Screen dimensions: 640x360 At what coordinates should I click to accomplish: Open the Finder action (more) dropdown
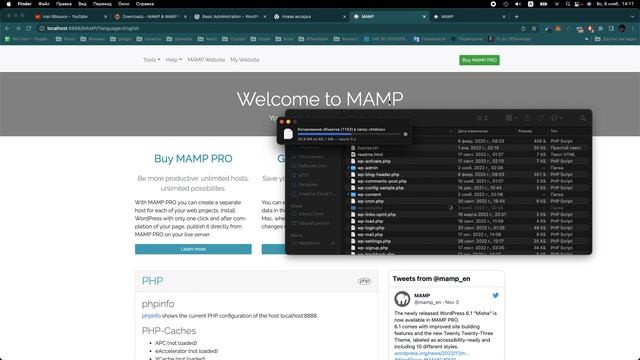click(x=557, y=118)
